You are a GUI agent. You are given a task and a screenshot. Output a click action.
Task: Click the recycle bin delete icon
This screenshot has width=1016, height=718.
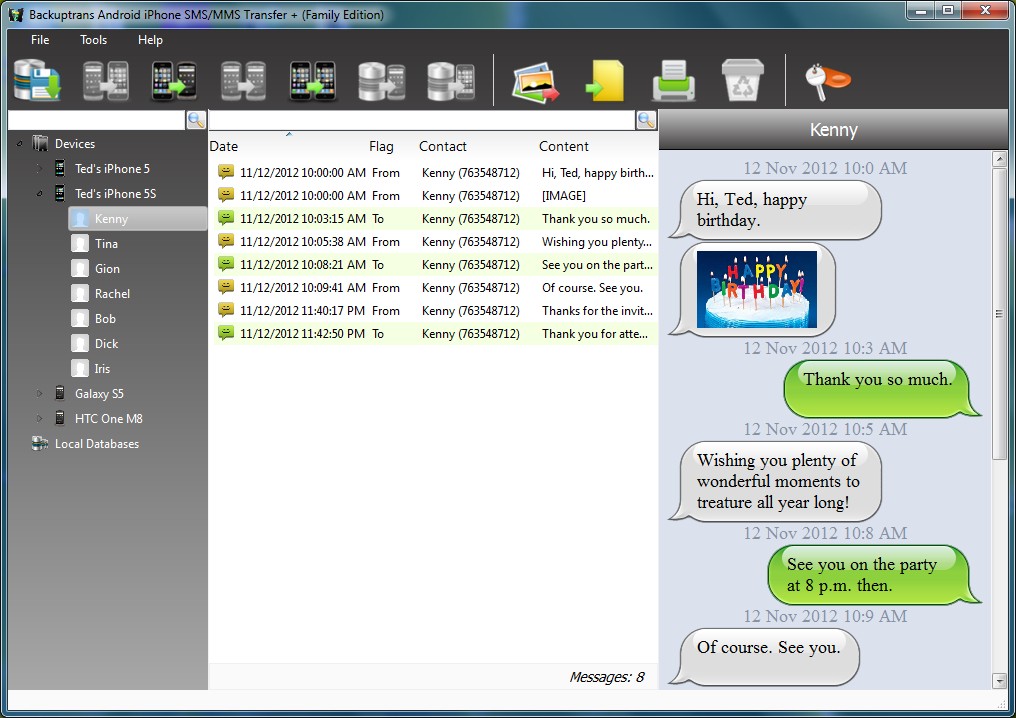tap(743, 80)
